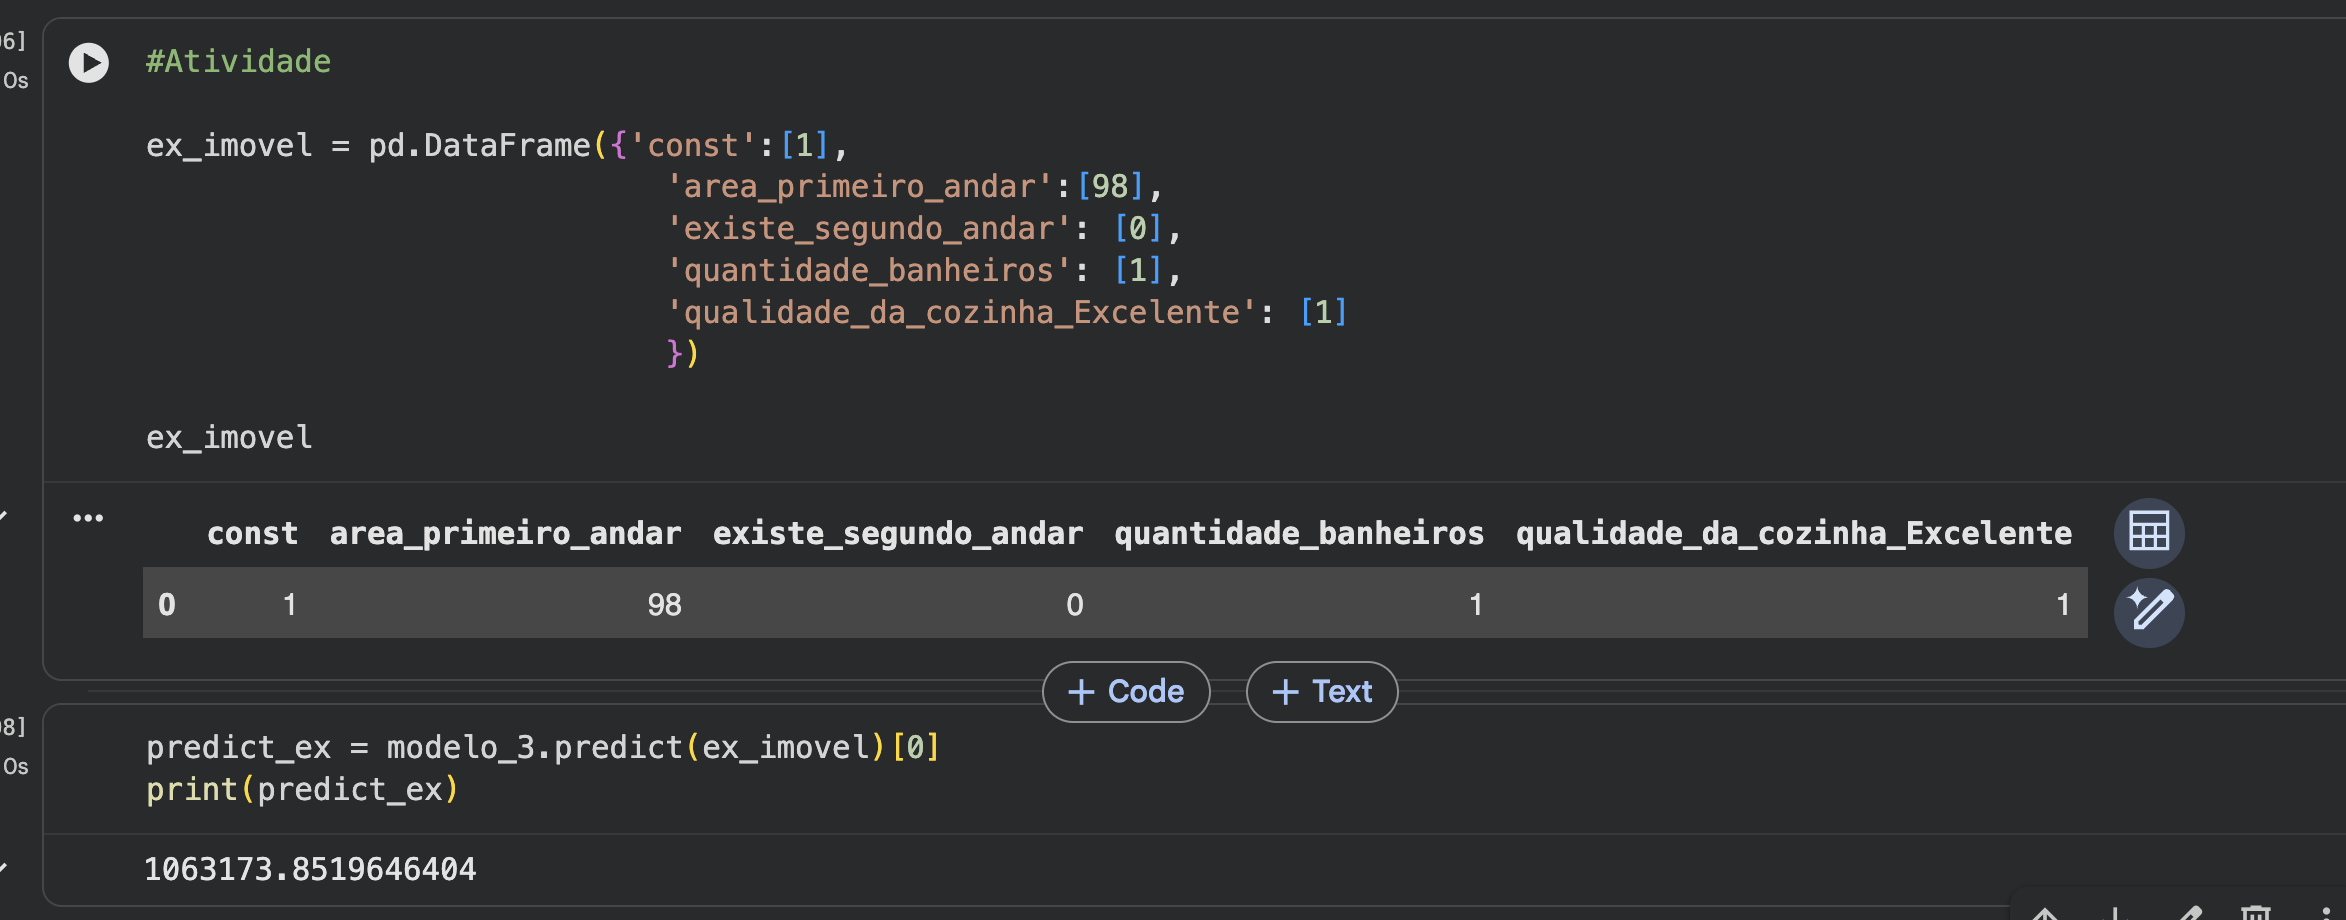Click the print(predict_ex) code line
The width and height of the screenshot is (2346, 920).
pyautogui.click(x=302, y=790)
